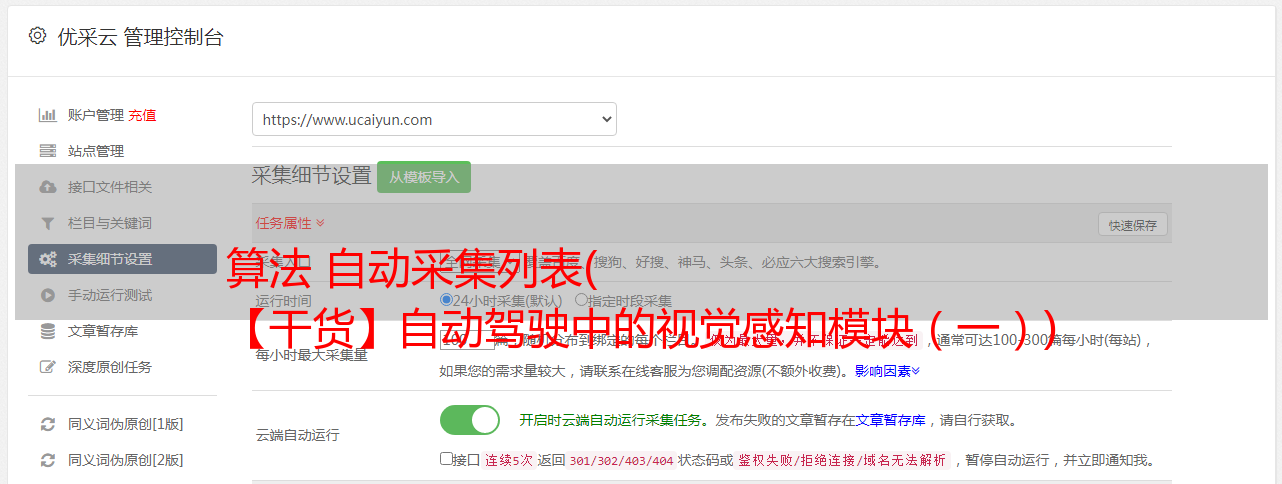
Task: Click the 鉴权失败/拒绝连接/域名无法解析 text
Action: (842, 460)
